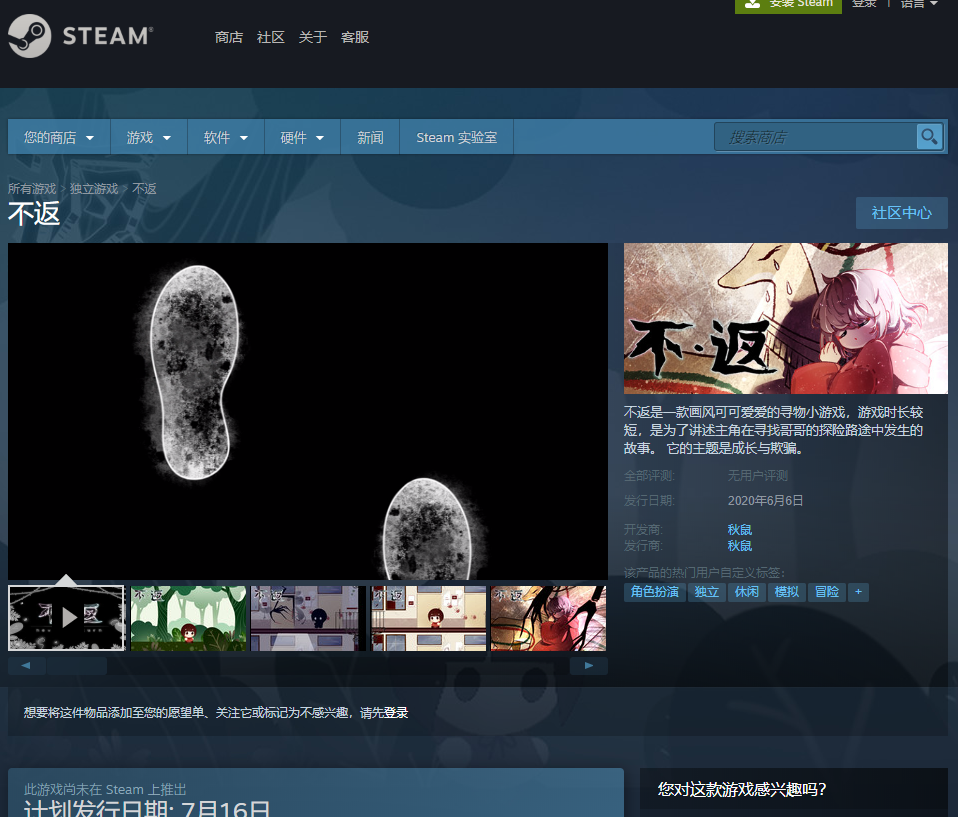Open the 新闻 tab
958x817 pixels.
(370, 137)
